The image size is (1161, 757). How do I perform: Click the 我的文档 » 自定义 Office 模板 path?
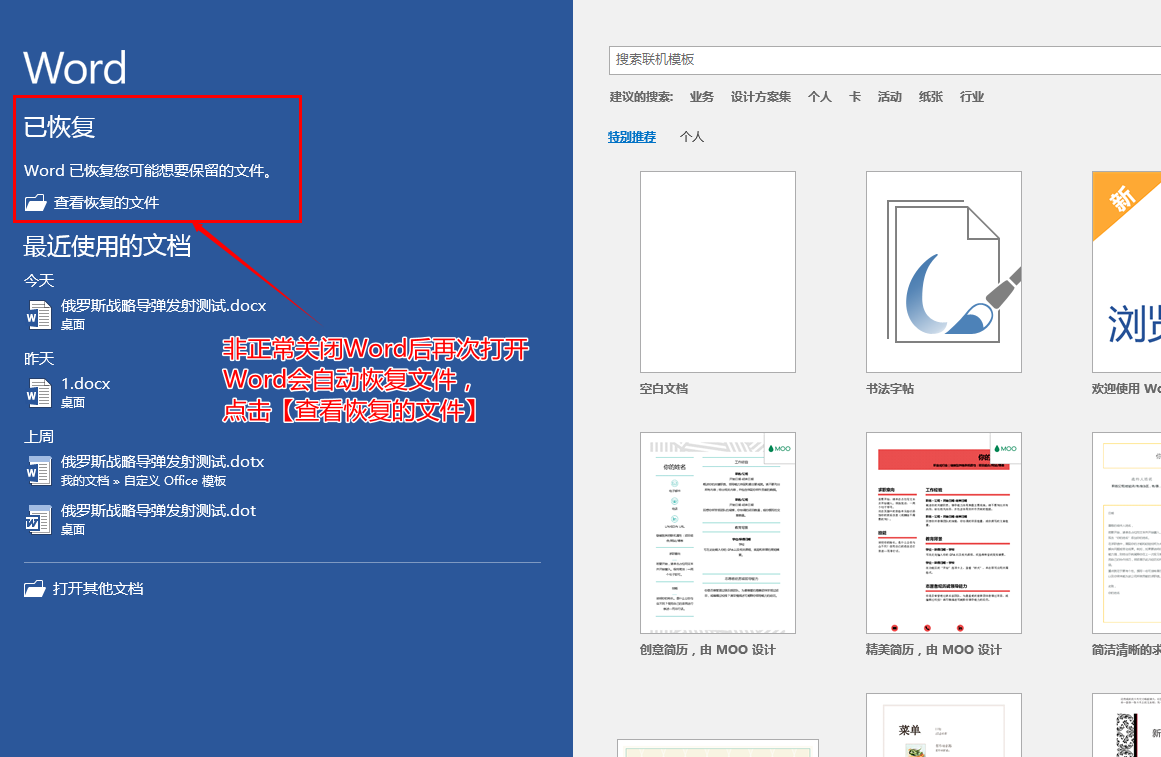coord(144,481)
